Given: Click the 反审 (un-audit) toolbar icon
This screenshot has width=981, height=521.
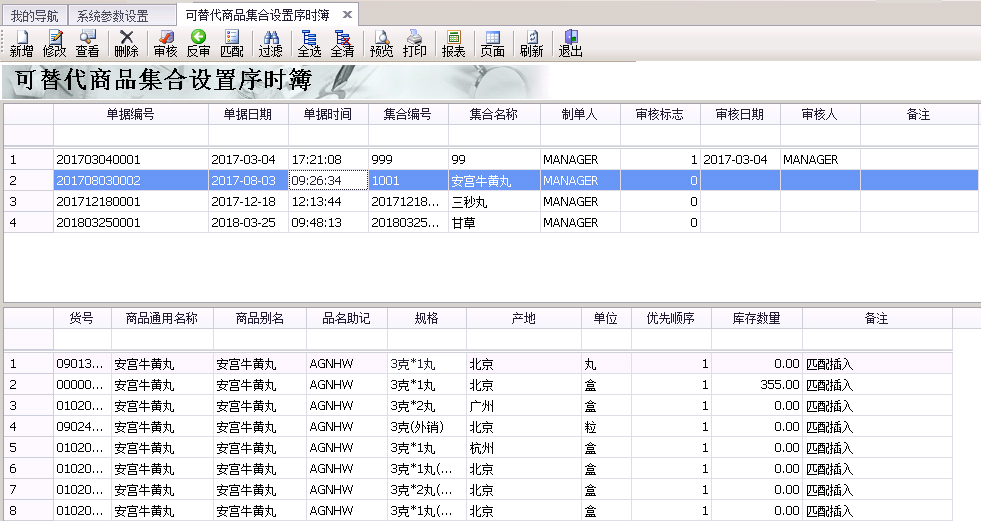Looking at the screenshot, I should [198, 44].
